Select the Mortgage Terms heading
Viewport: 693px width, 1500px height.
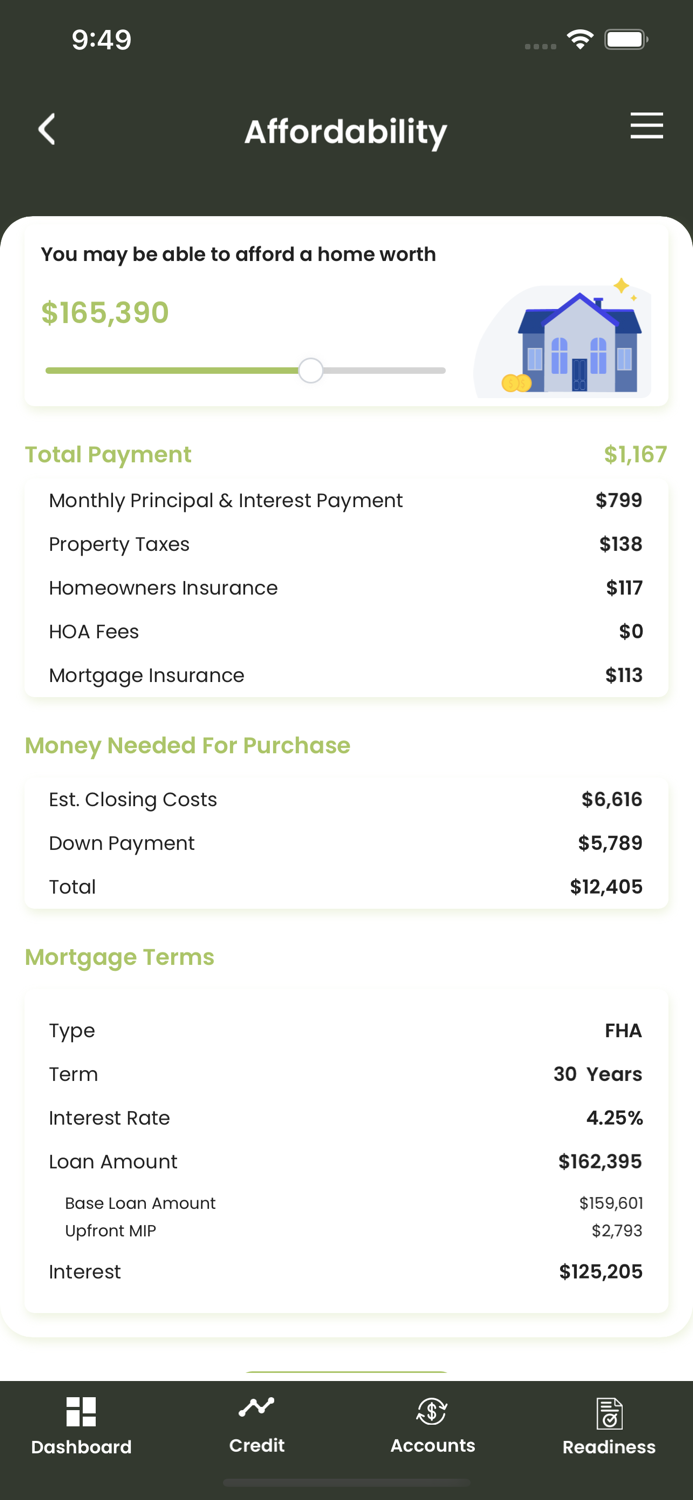point(119,957)
